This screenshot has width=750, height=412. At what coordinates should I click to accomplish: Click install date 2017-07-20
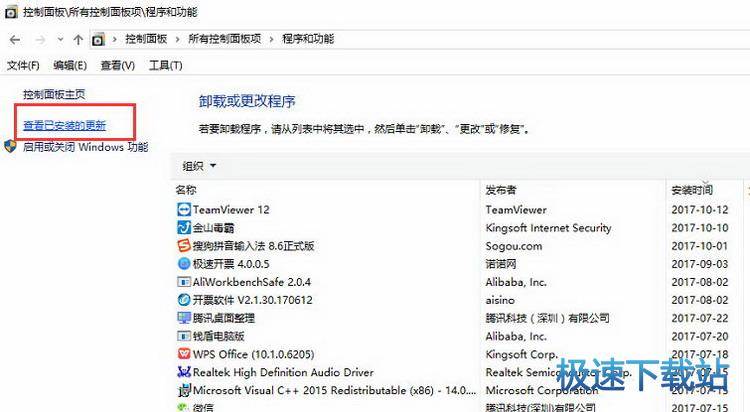click(x=700, y=336)
